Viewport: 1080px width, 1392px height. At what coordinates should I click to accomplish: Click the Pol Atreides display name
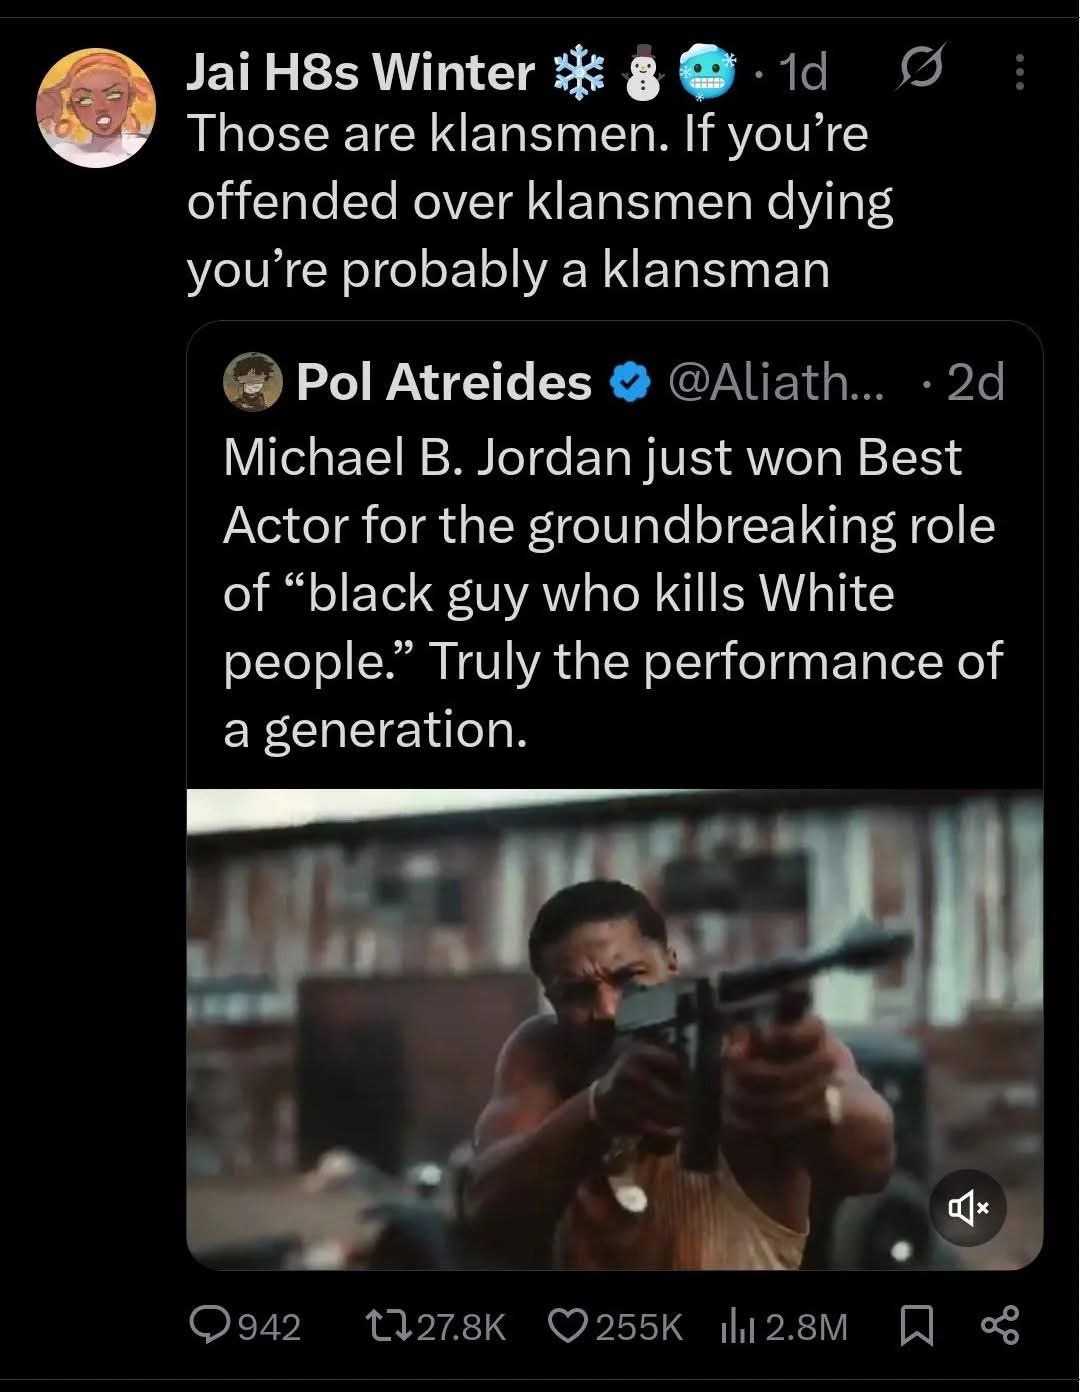pyautogui.click(x=443, y=382)
